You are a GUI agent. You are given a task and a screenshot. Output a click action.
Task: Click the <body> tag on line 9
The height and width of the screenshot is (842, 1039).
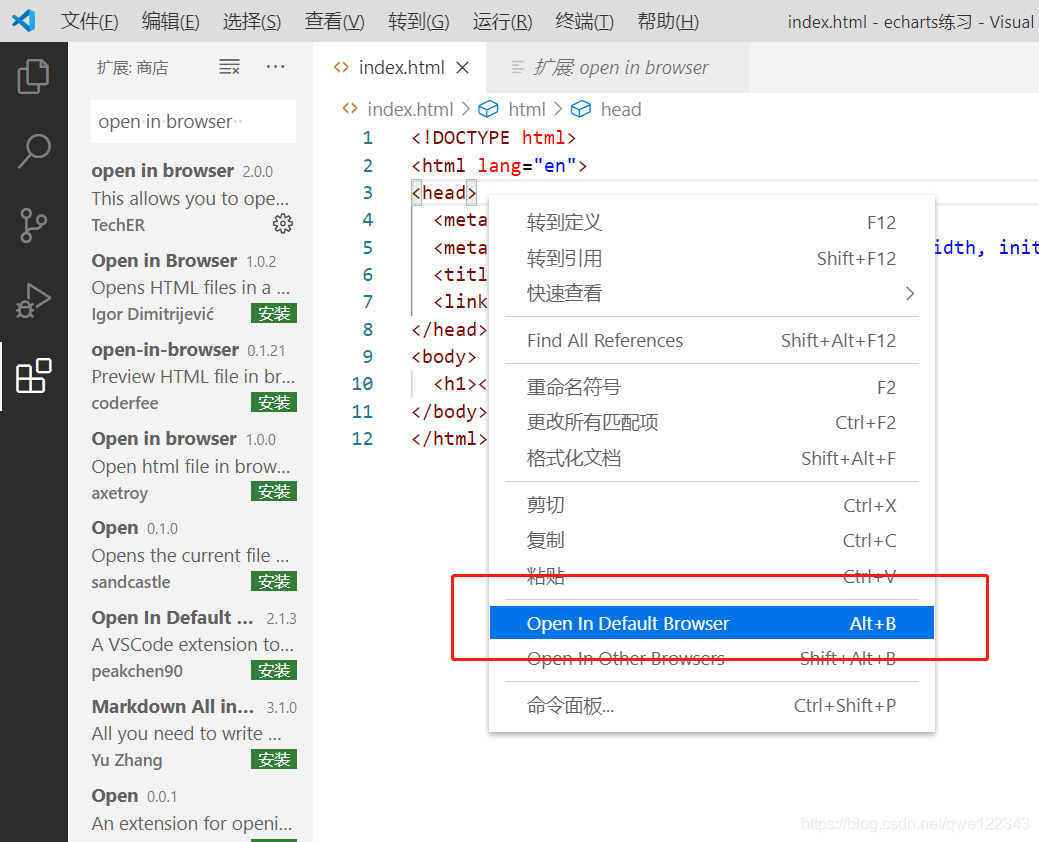443,356
